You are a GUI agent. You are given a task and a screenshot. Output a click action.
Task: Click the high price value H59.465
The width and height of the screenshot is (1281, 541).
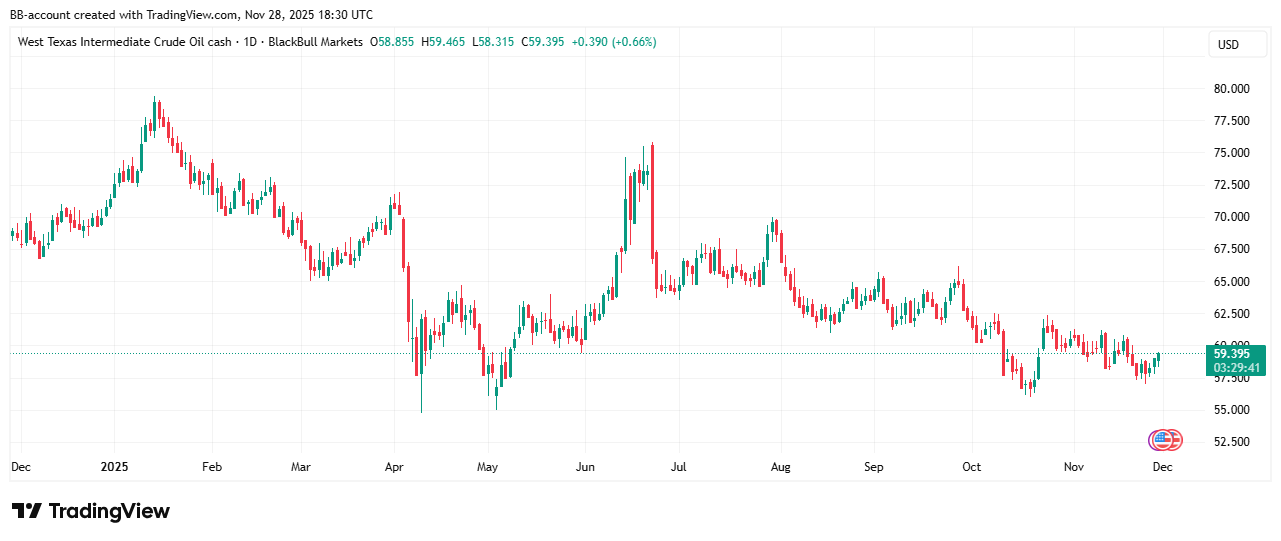tap(443, 42)
